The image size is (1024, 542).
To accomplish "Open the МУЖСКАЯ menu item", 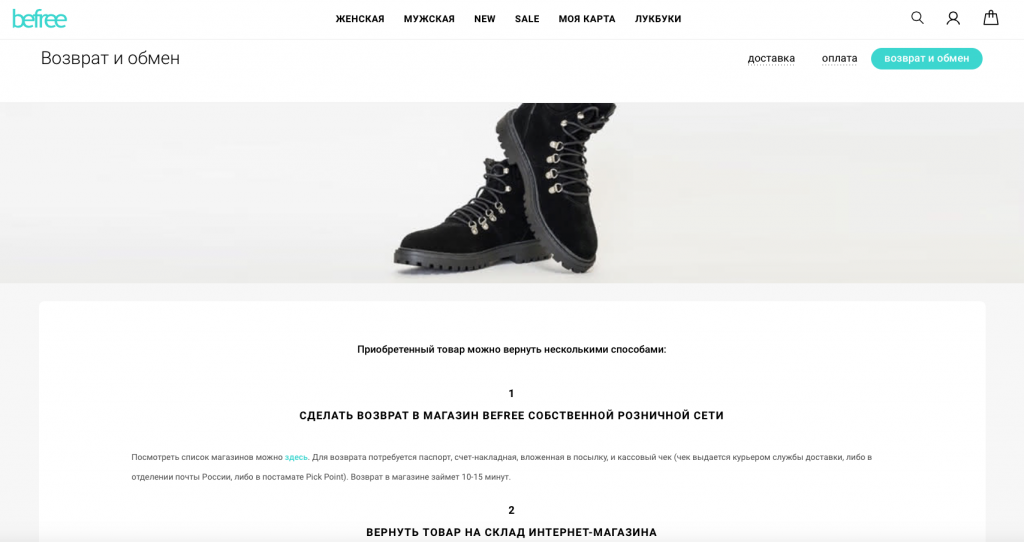I will tap(429, 19).
